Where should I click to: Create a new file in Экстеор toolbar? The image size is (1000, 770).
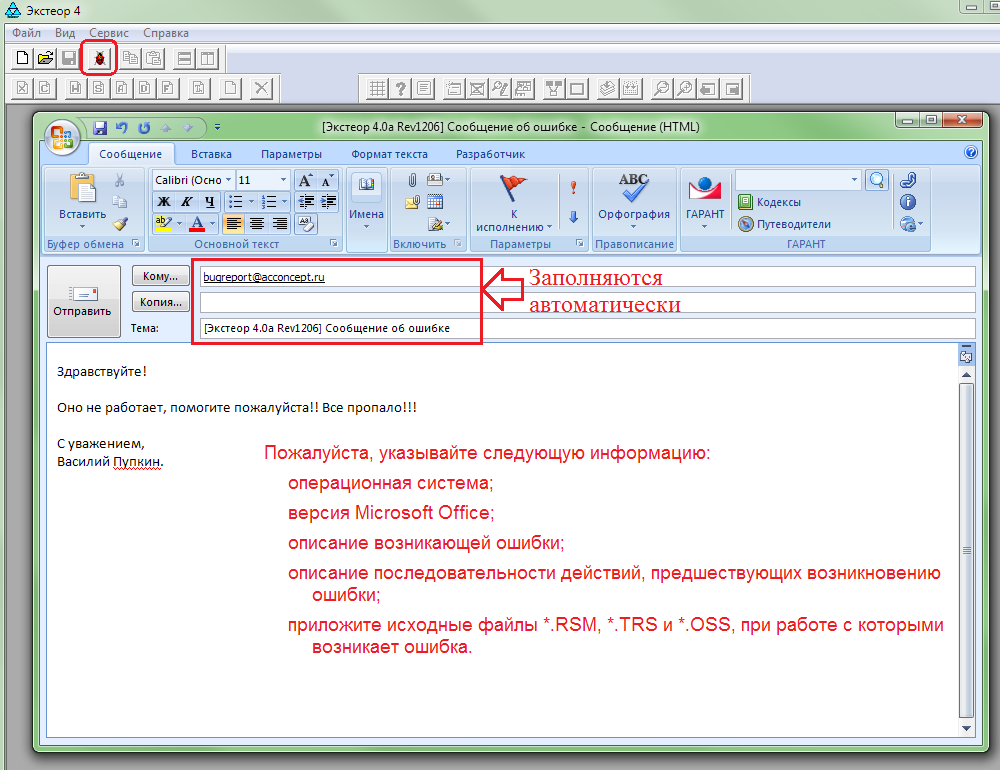[22, 59]
